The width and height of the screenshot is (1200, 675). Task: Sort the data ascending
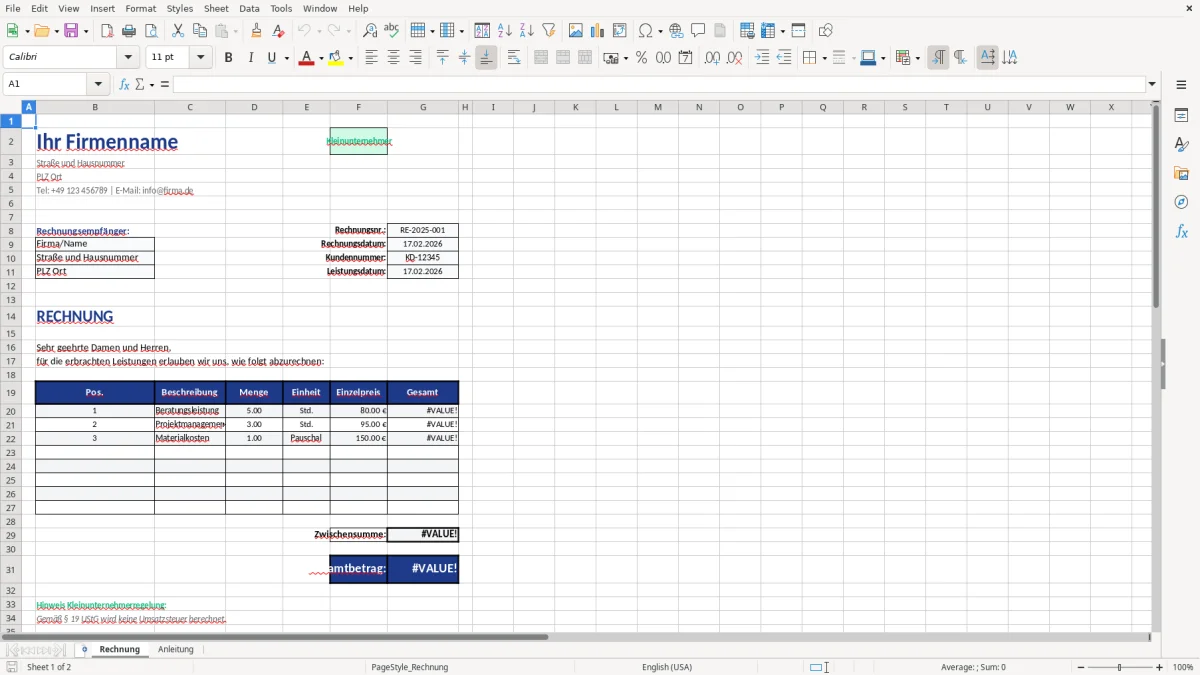tap(504, 30)
